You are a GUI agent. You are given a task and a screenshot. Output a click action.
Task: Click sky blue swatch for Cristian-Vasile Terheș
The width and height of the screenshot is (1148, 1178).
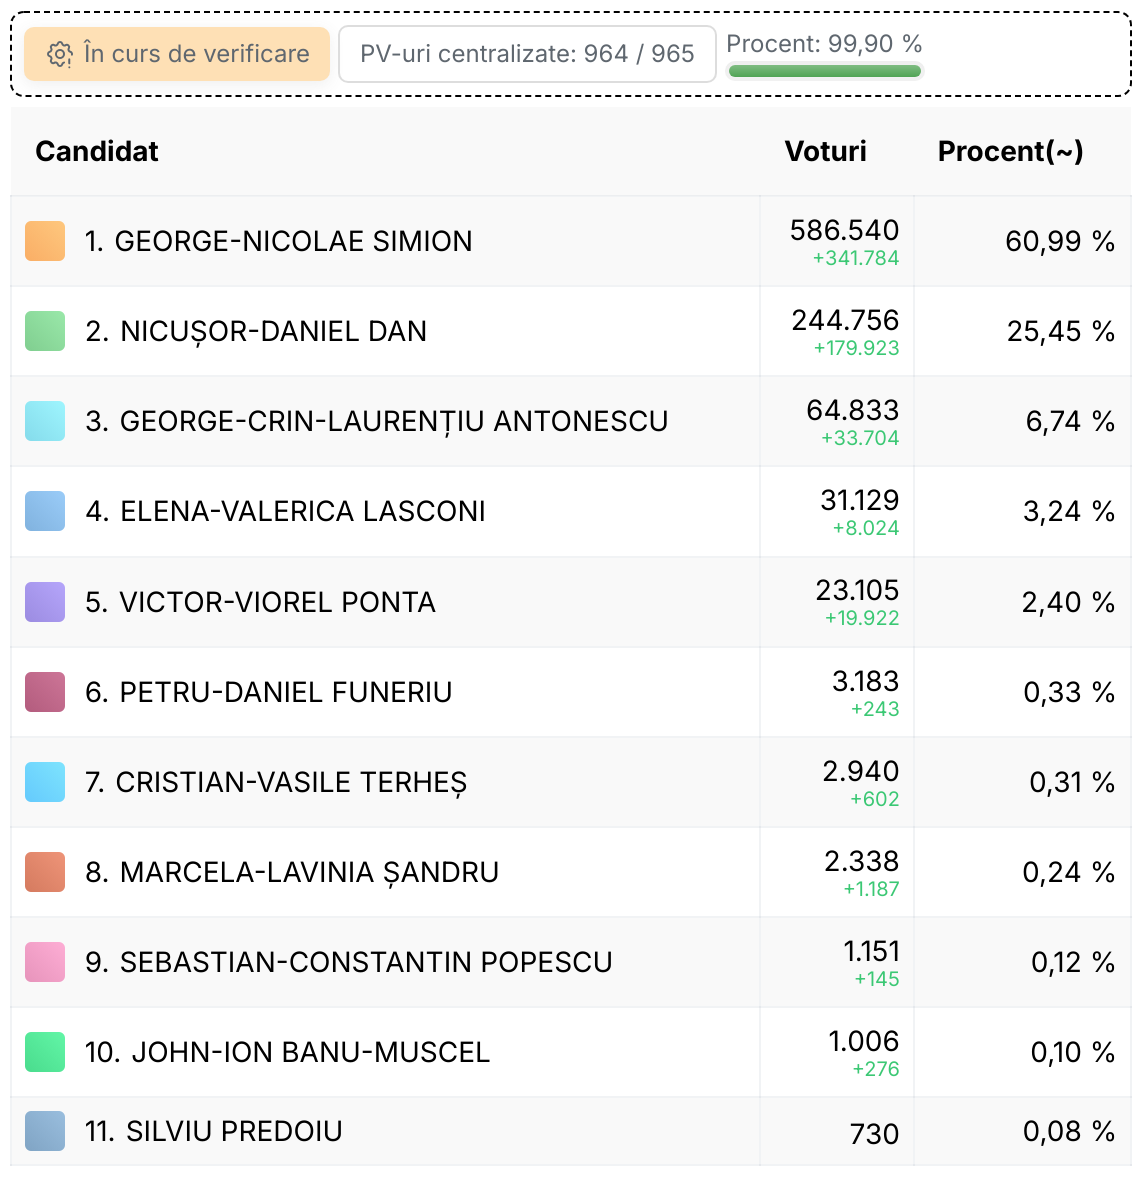45,782
